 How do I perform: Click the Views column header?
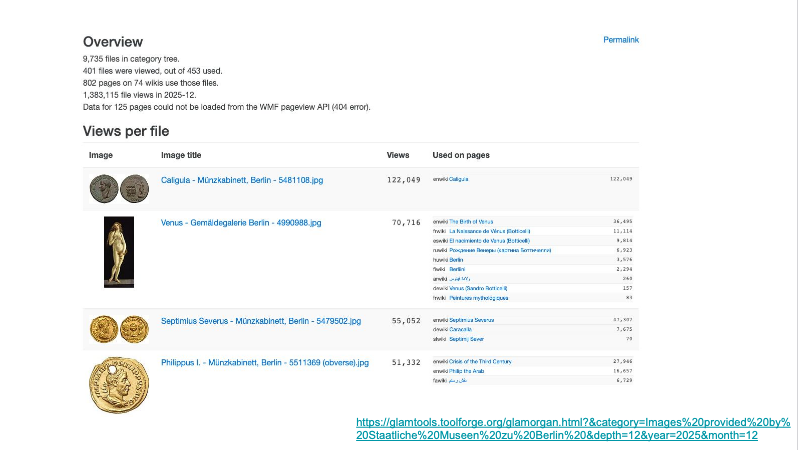397,155
